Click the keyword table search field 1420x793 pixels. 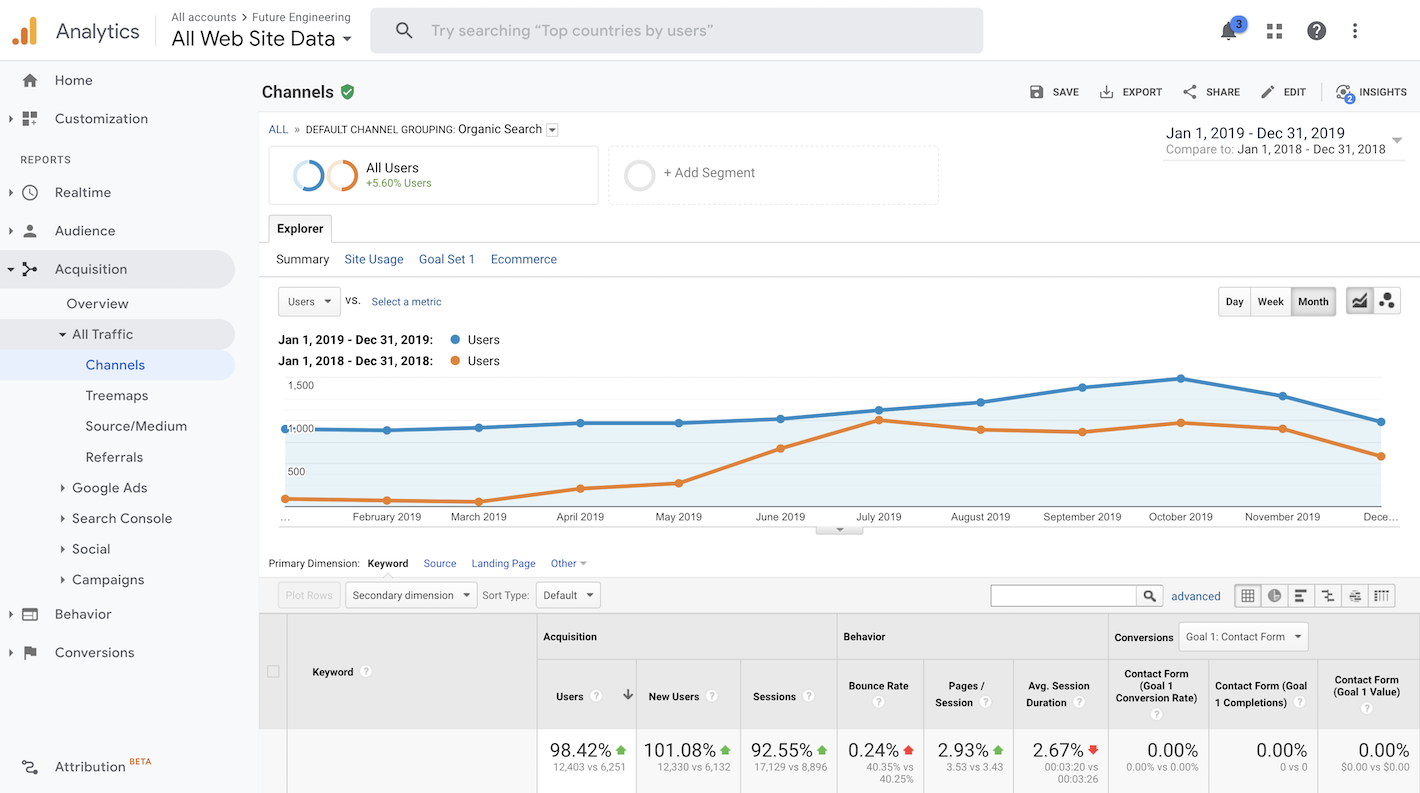click(1063, 596)
